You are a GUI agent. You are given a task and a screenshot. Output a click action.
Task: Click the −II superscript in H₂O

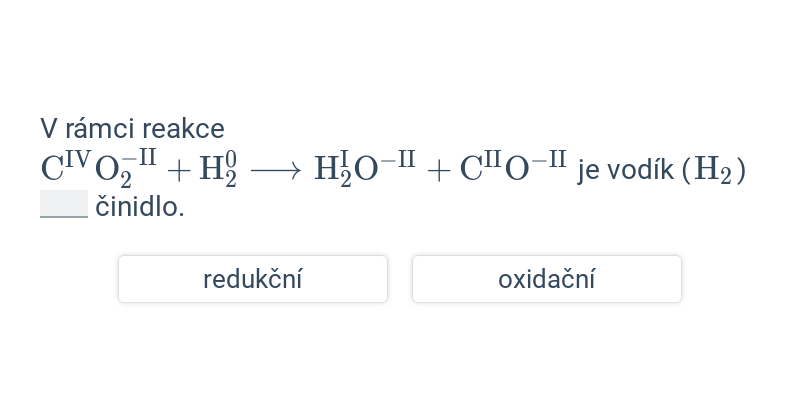coord(398,159)
